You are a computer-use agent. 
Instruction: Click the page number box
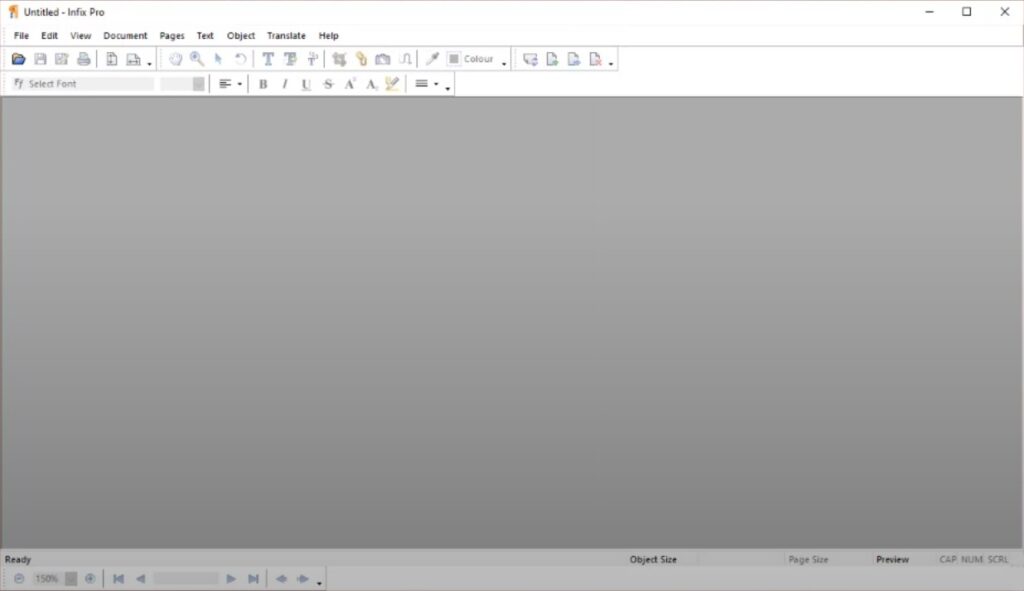(x=186, y=579)
